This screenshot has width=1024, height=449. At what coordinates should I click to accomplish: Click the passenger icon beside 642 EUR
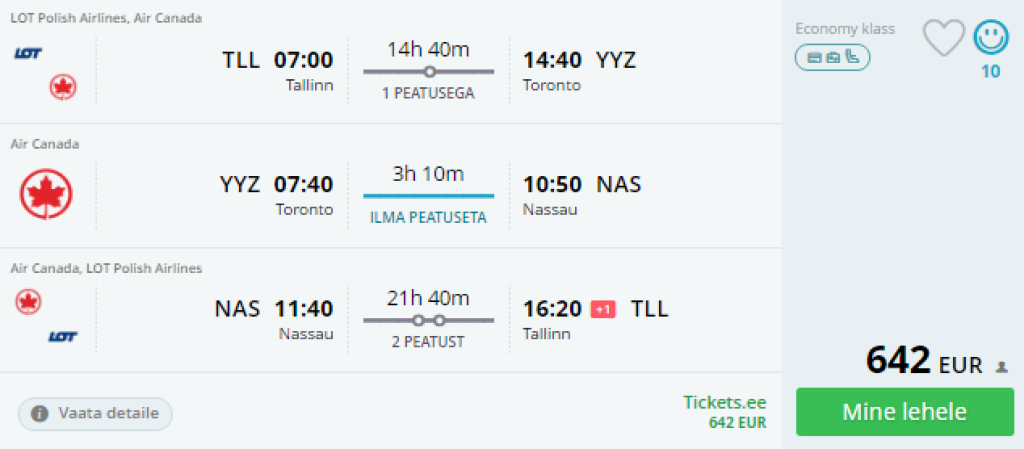point(1003,367)
